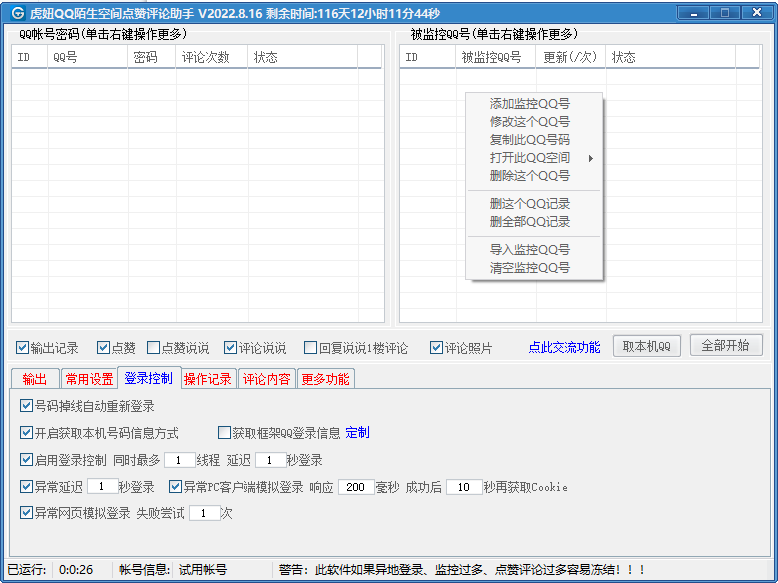This screenshot has width=778, height=583.
Task: Open the 点此交流功能 link
Action: tap(564, 347)
